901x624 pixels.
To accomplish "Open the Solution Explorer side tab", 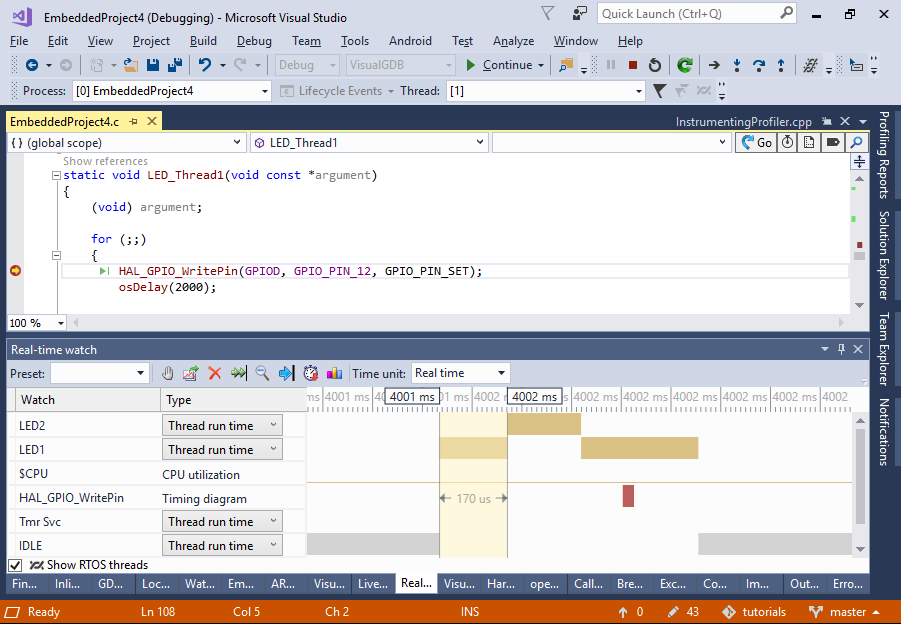I will coord(884,255).
